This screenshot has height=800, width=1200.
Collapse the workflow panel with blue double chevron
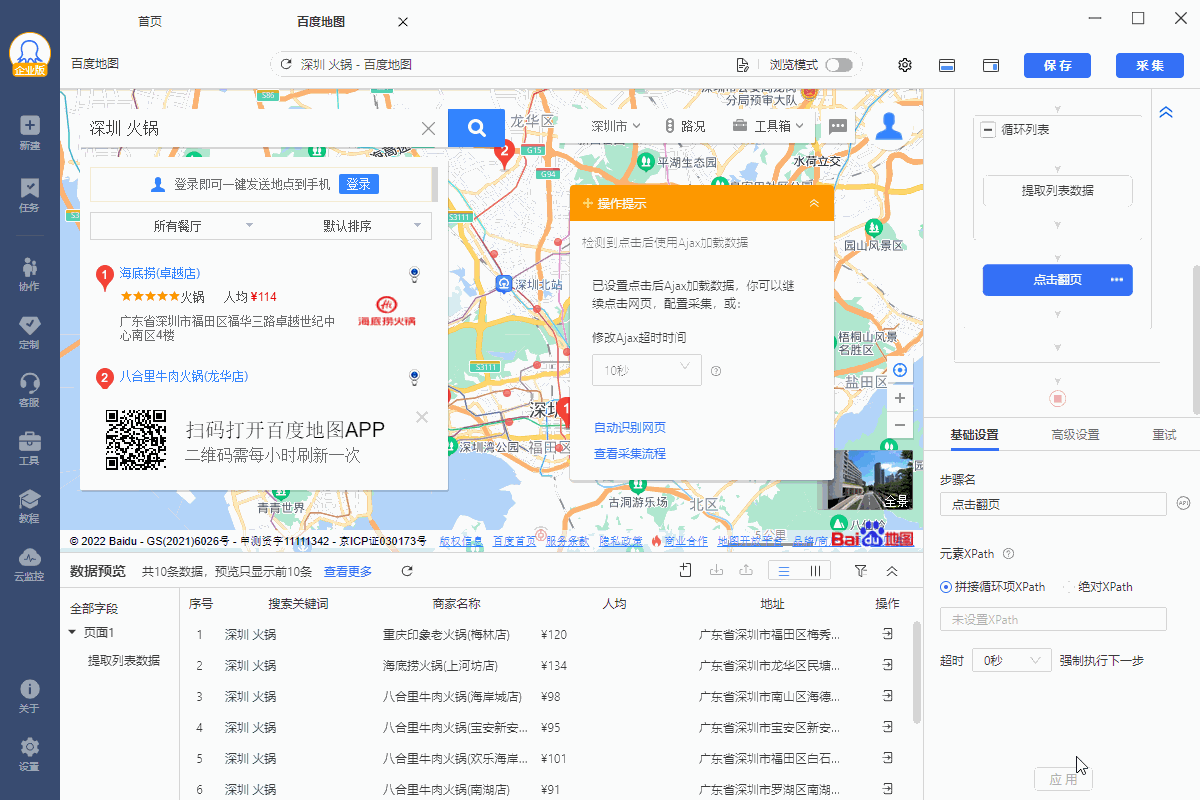point(1165,112)
